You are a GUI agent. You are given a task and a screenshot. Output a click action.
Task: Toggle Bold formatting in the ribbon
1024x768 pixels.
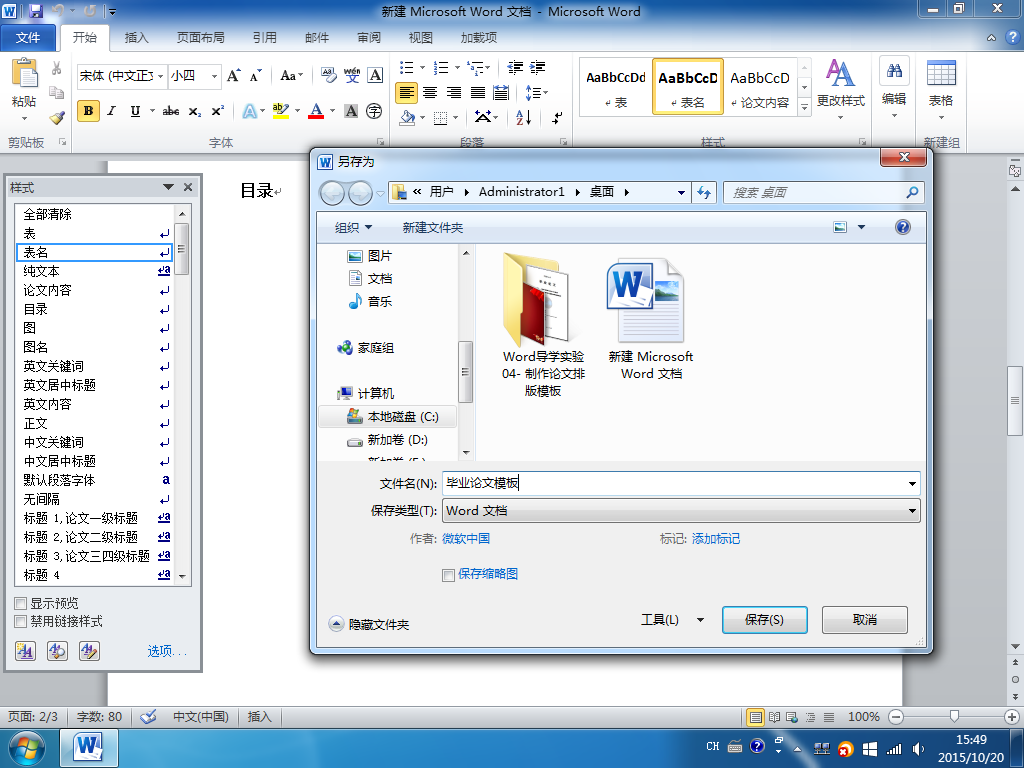(88, 111)
